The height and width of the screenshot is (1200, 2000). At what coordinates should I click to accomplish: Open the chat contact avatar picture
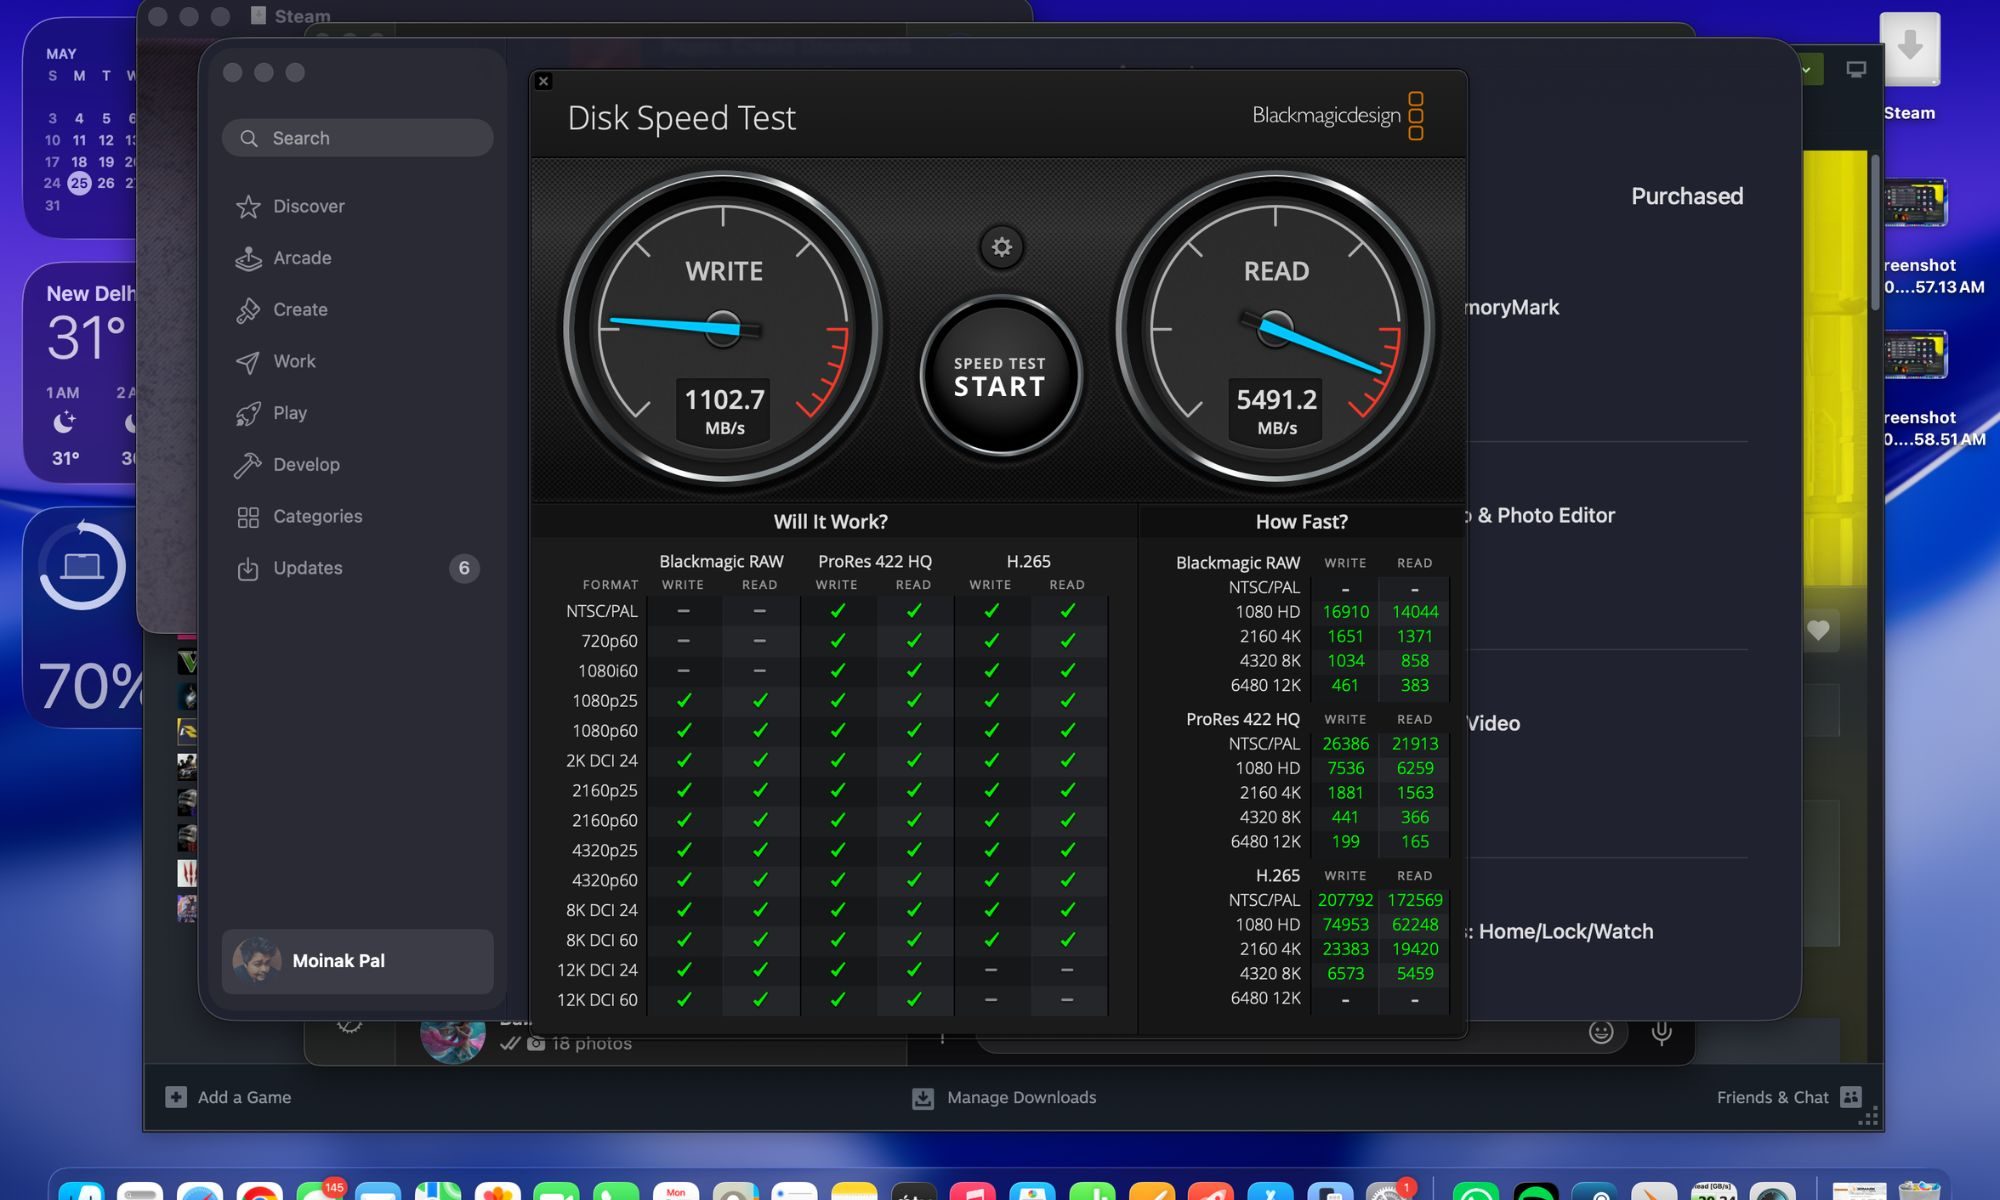point(453,1038)
